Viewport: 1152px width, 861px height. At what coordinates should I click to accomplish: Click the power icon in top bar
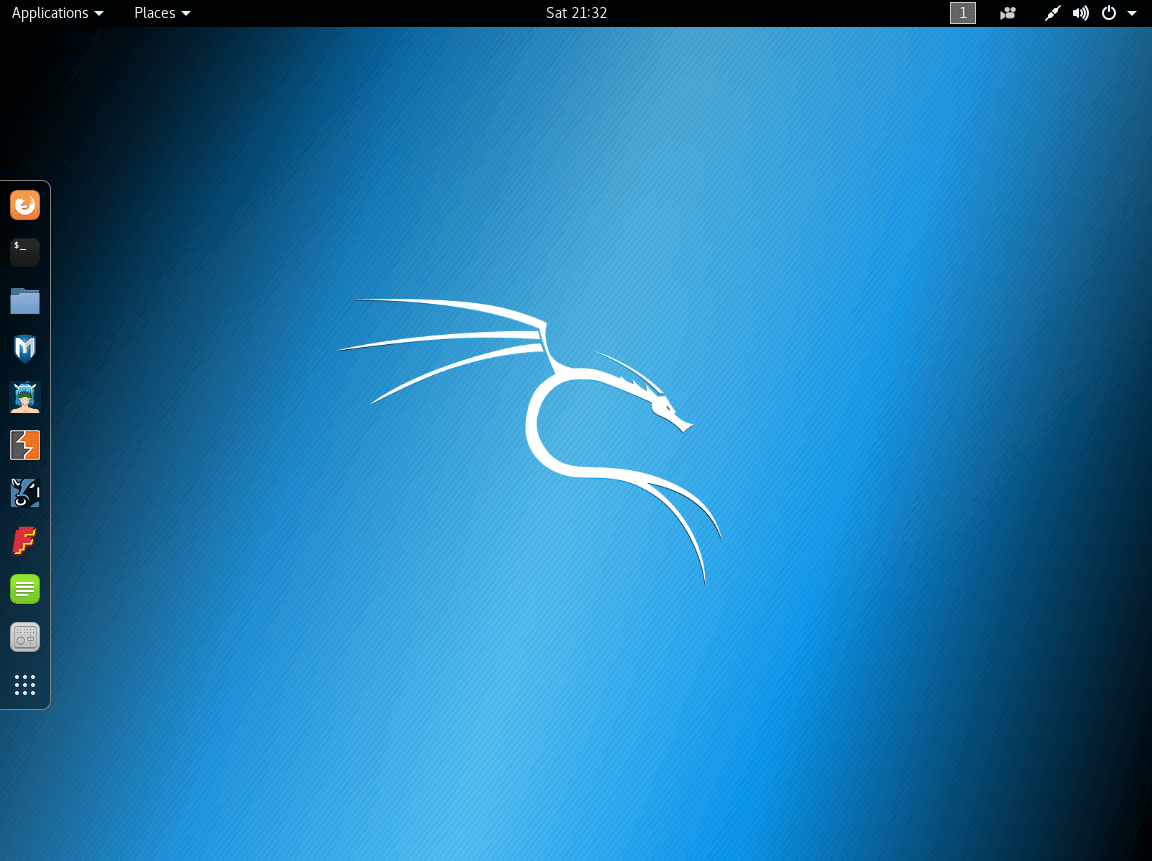click(1109, 13)
